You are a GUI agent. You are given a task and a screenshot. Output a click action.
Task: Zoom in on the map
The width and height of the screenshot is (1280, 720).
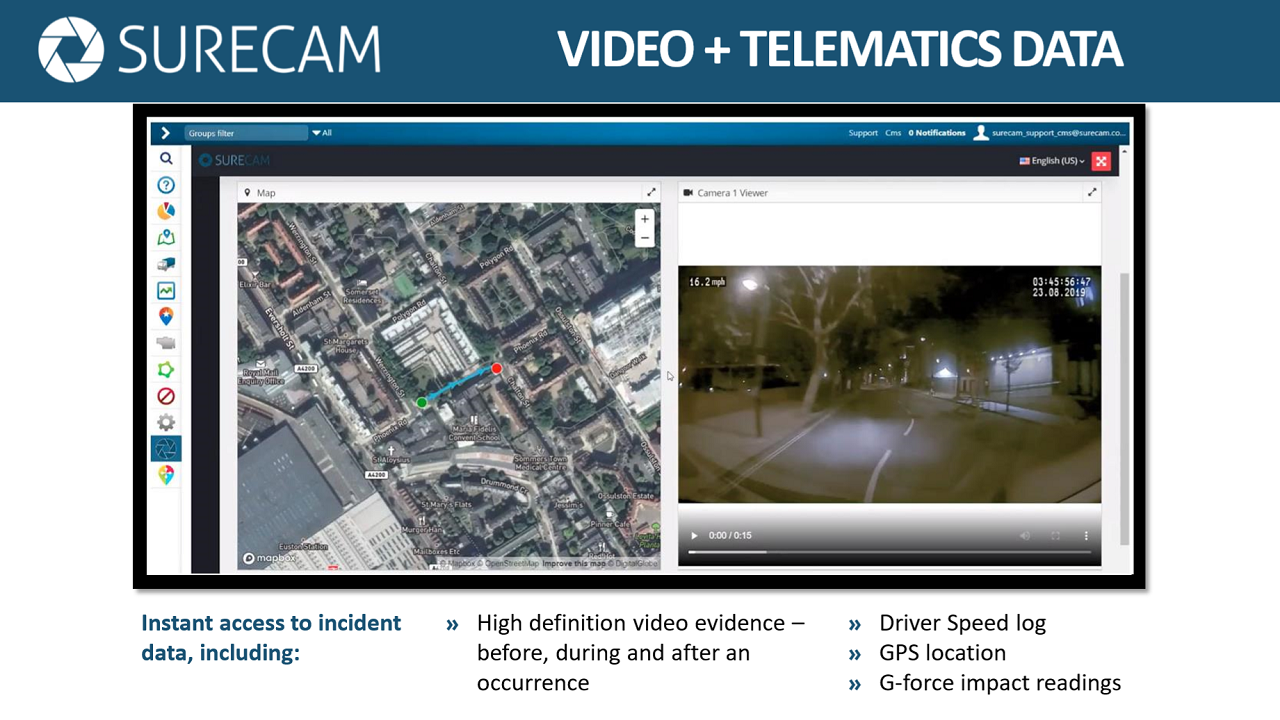click(x=644, y=219)
